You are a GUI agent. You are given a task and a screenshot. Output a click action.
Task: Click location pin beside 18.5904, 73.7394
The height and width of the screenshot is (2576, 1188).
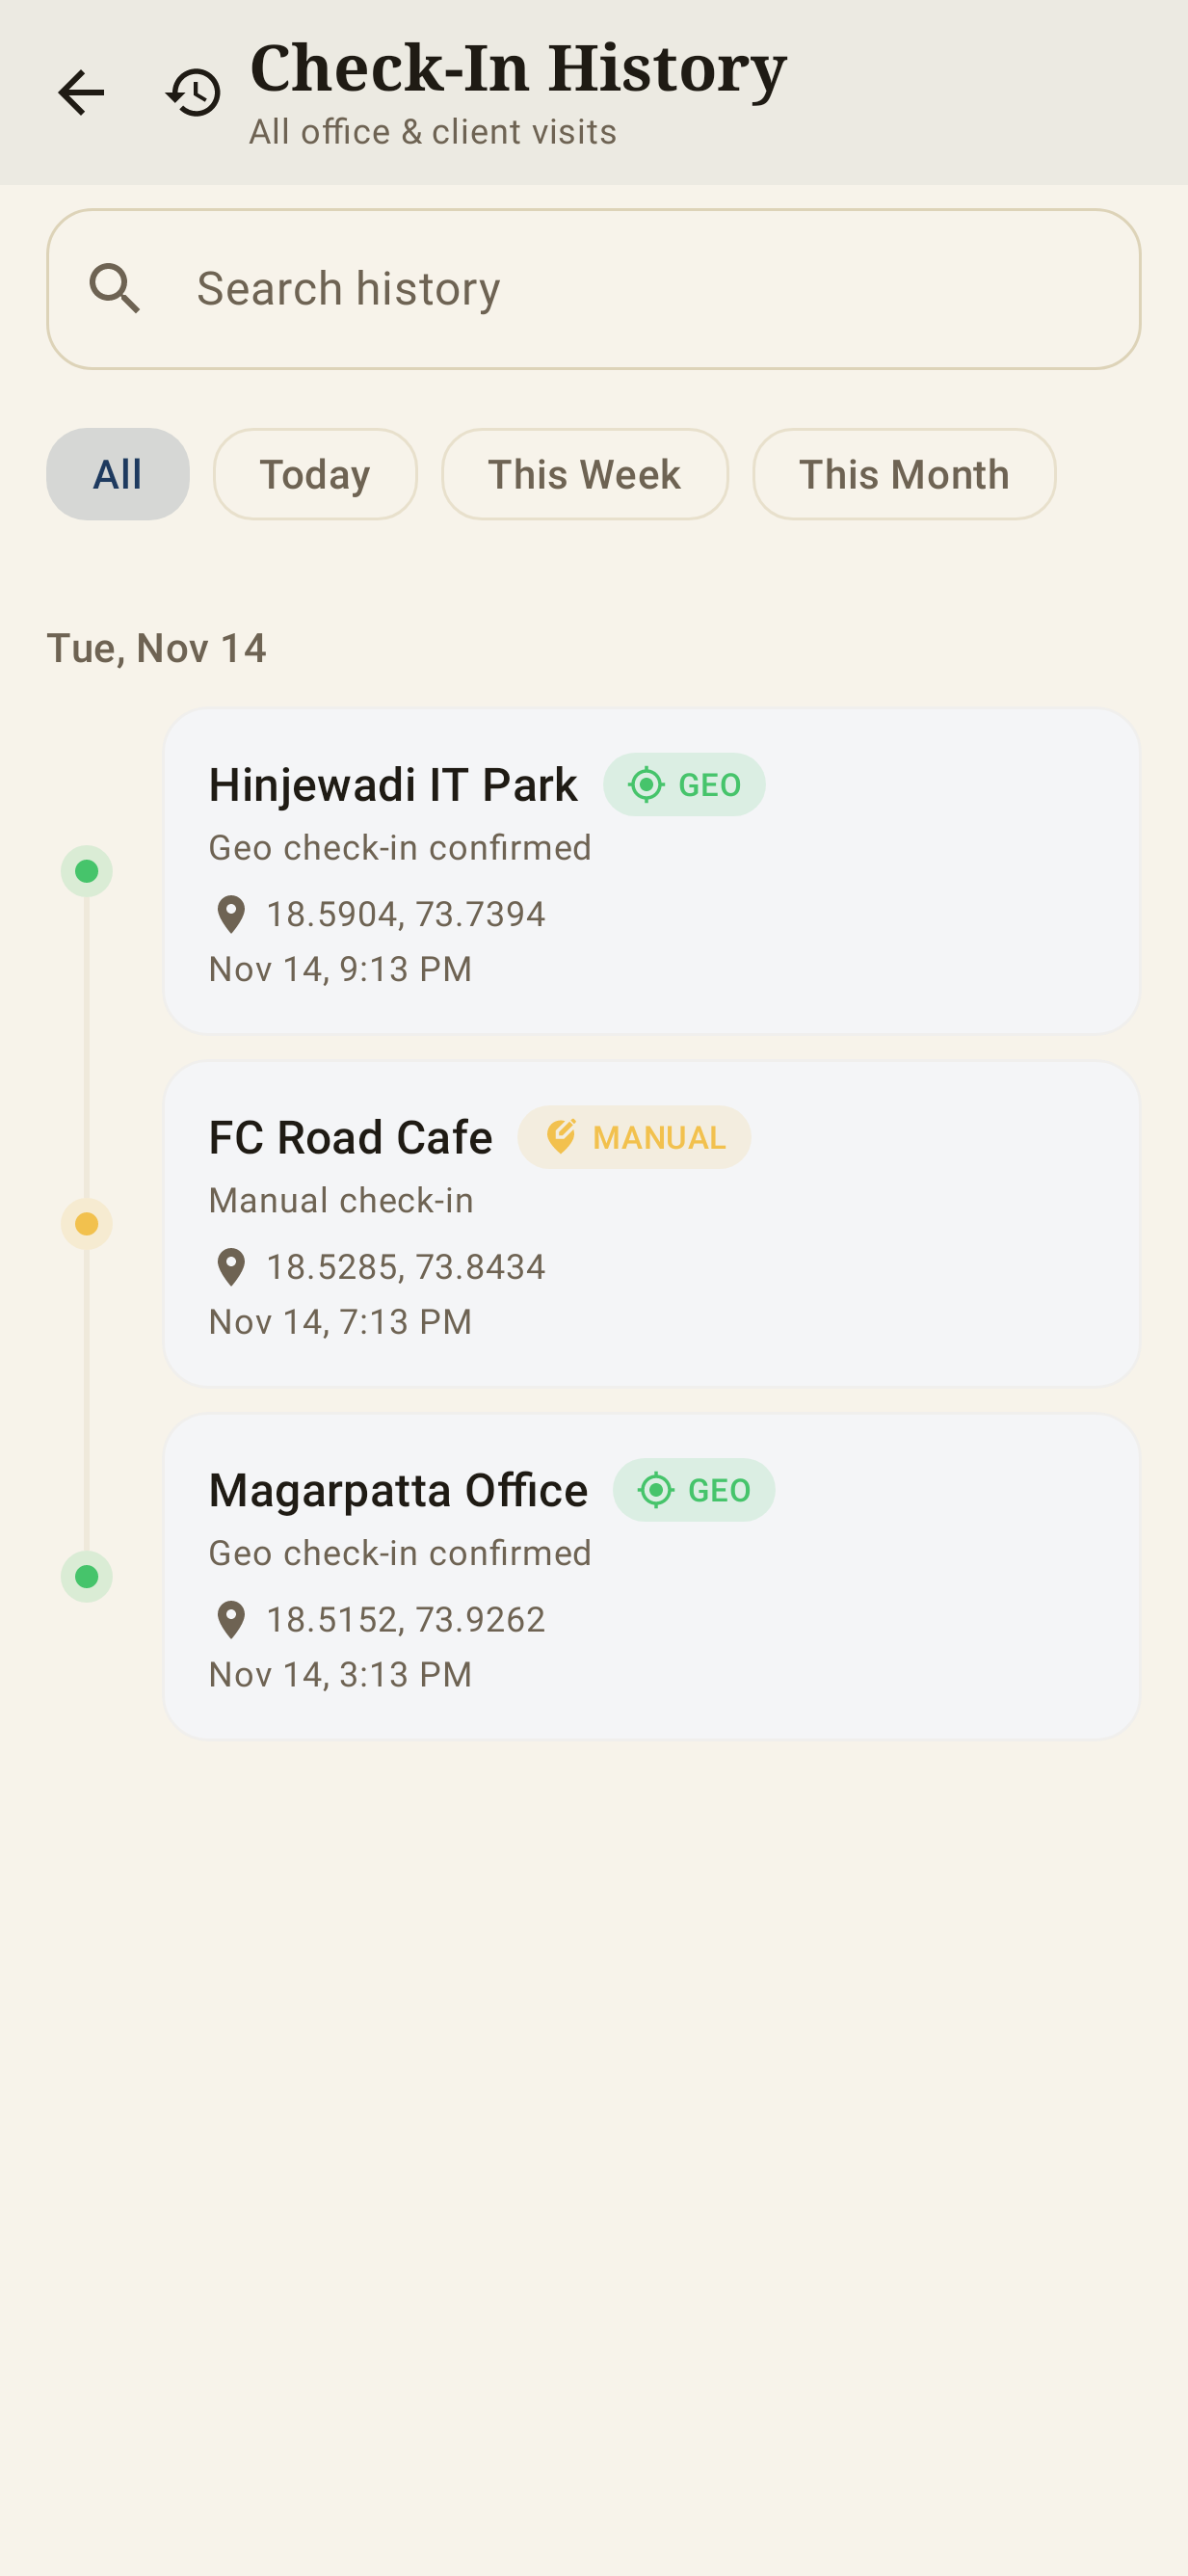tap(231, 914)
